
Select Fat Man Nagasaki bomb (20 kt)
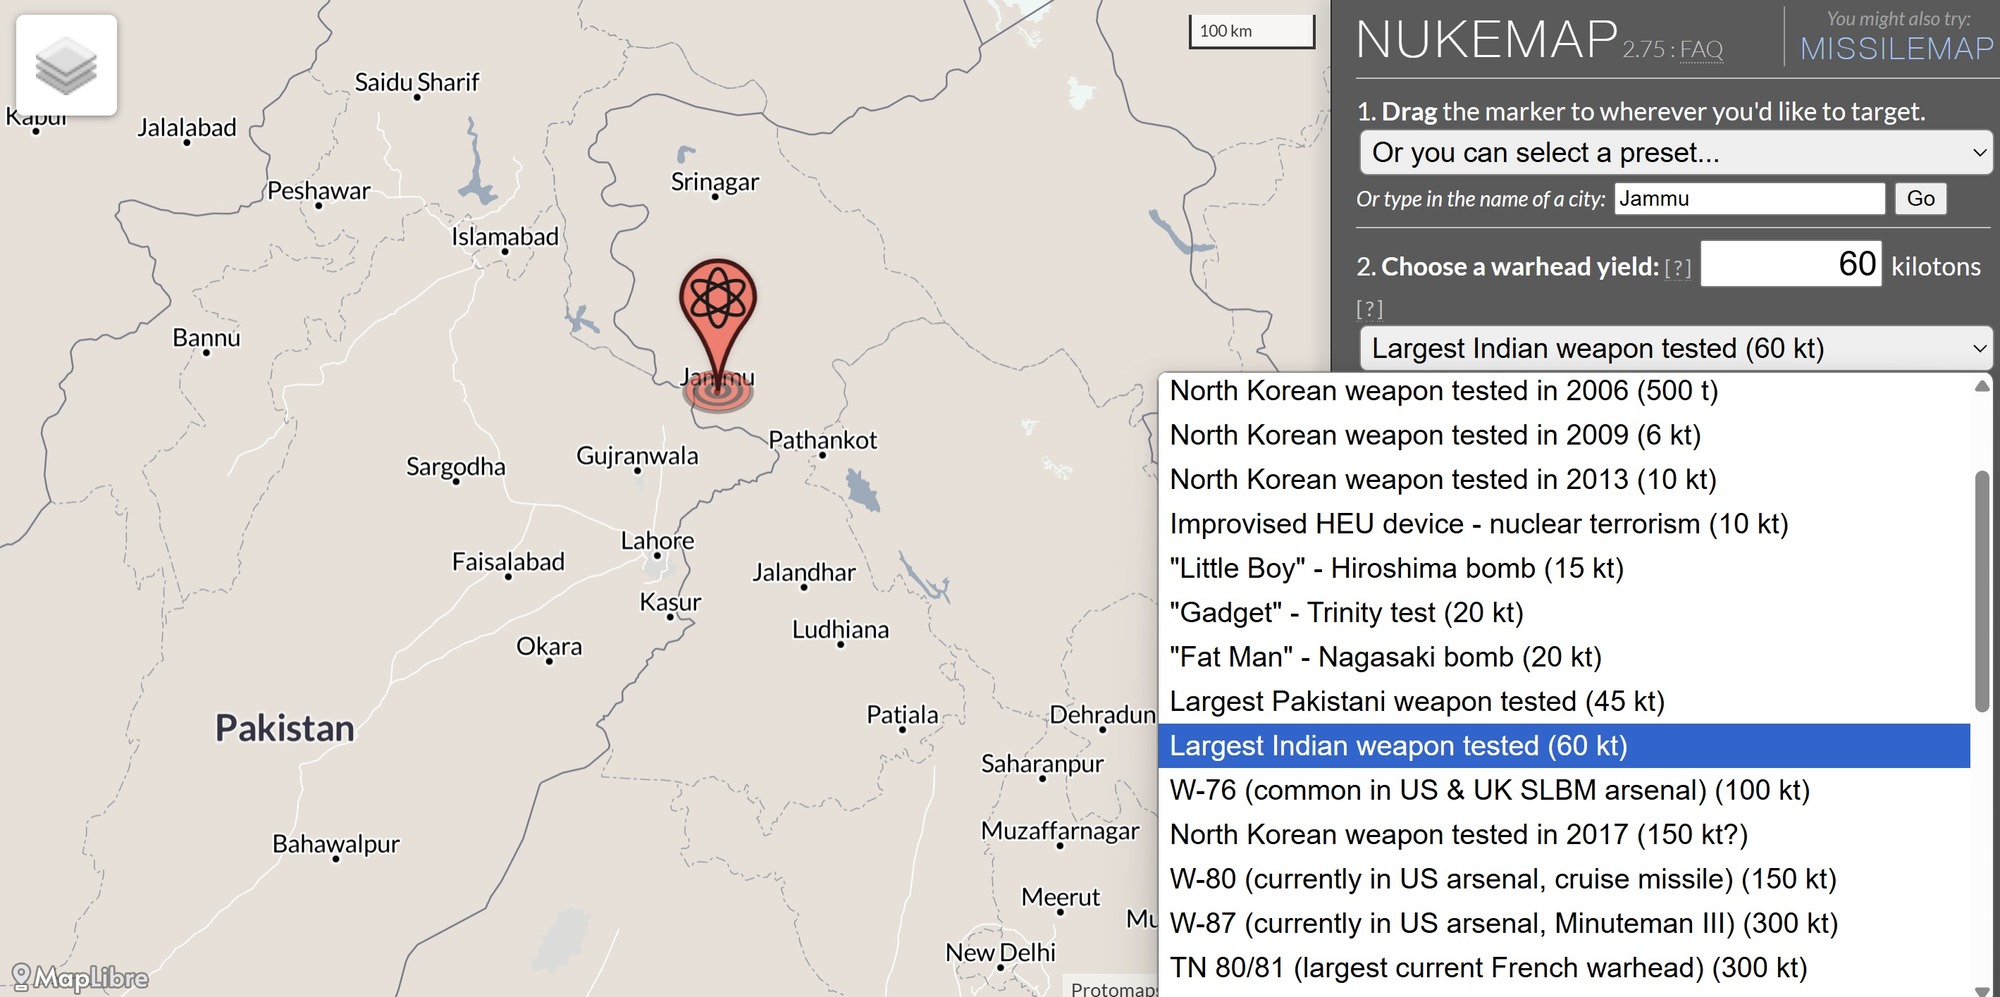click(x=1564, y=657)
